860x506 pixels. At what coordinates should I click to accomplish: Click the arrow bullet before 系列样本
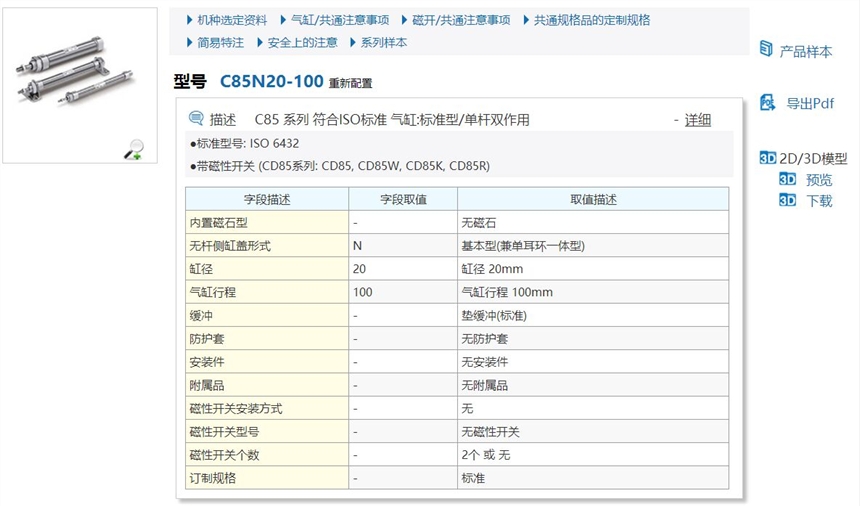pyautogui.click(x=353, y=43)
